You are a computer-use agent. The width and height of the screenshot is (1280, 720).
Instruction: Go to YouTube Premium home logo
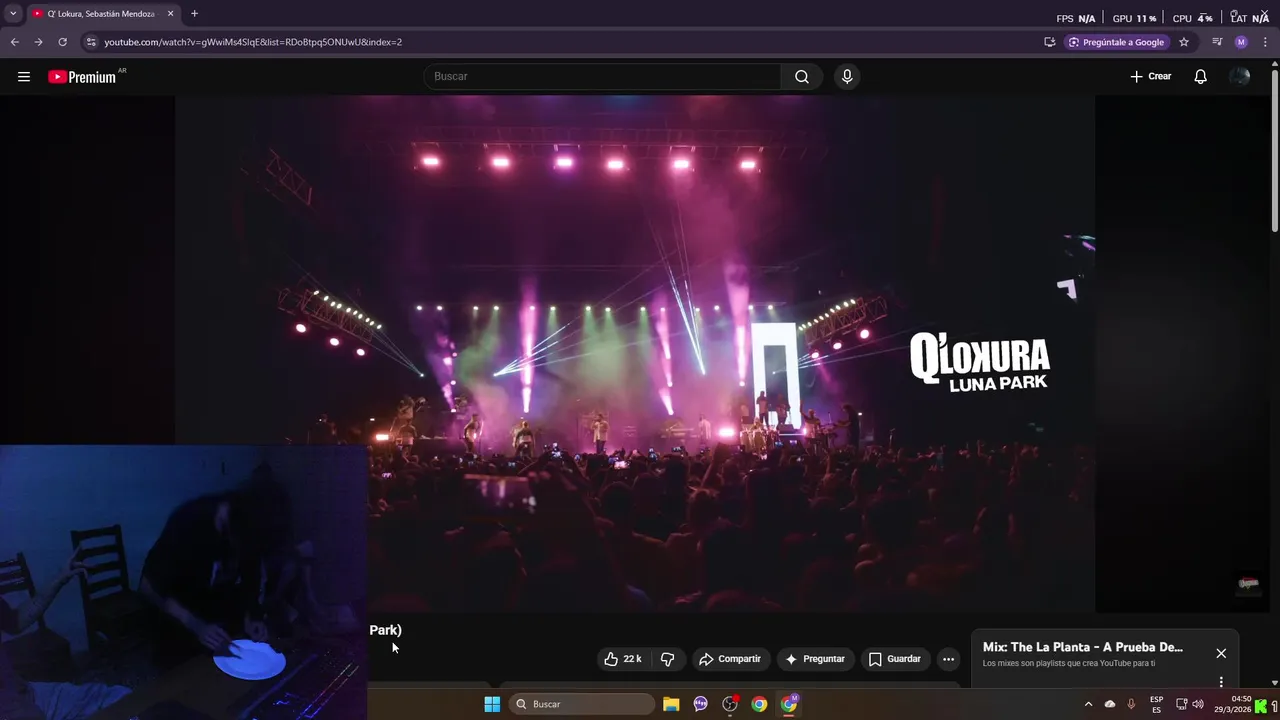(82, 77)
